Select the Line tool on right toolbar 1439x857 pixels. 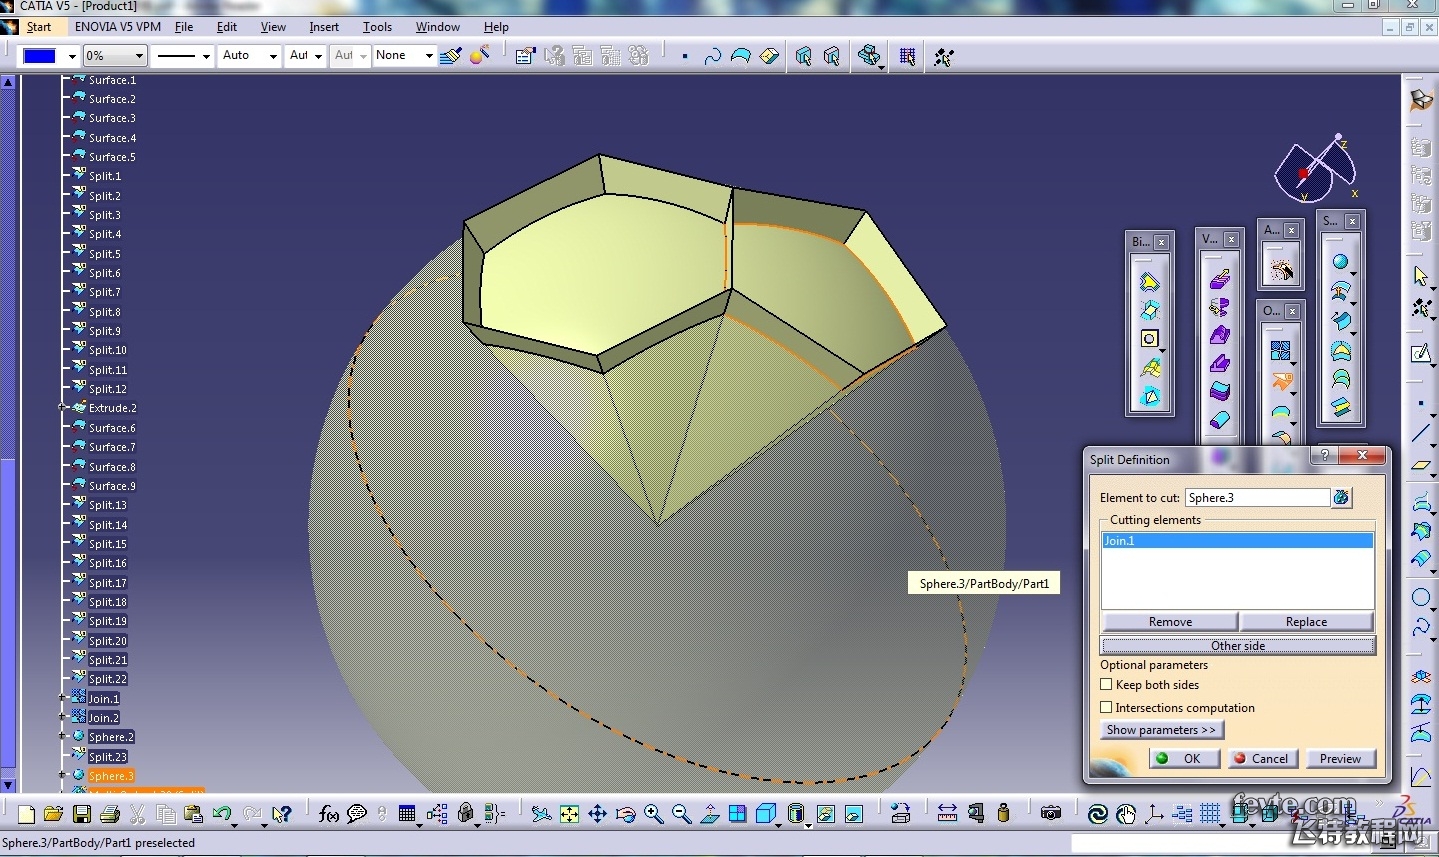click(x=1421, y=433)
